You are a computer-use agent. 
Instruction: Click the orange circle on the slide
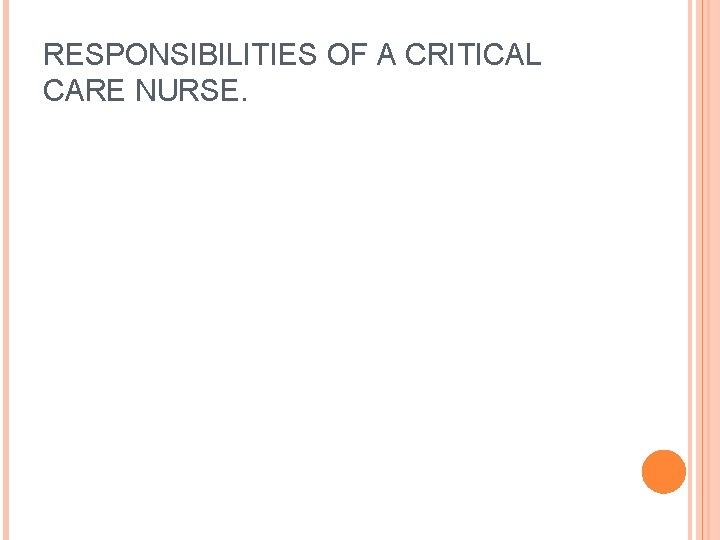point(664,472)
